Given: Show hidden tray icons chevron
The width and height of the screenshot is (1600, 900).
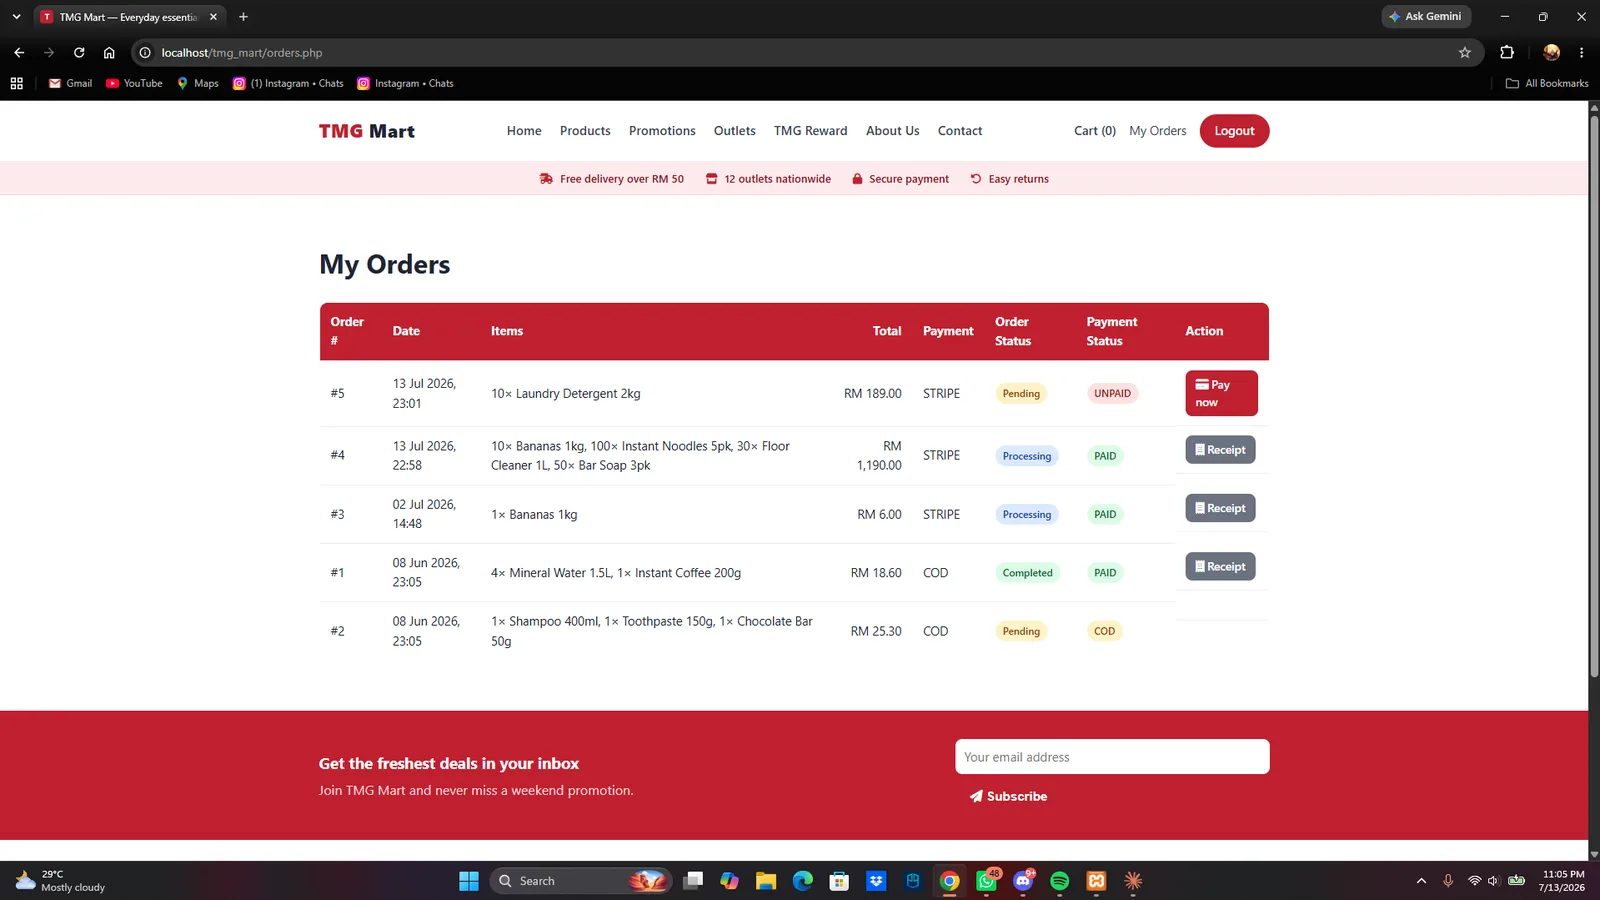Looking at the screenshot, I should [1421, 881].
